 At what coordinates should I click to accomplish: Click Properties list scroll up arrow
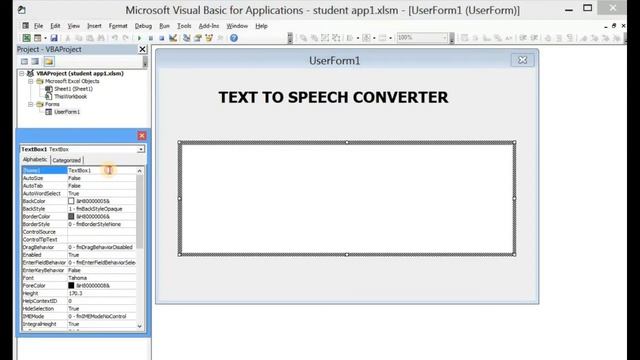(140, 171)
